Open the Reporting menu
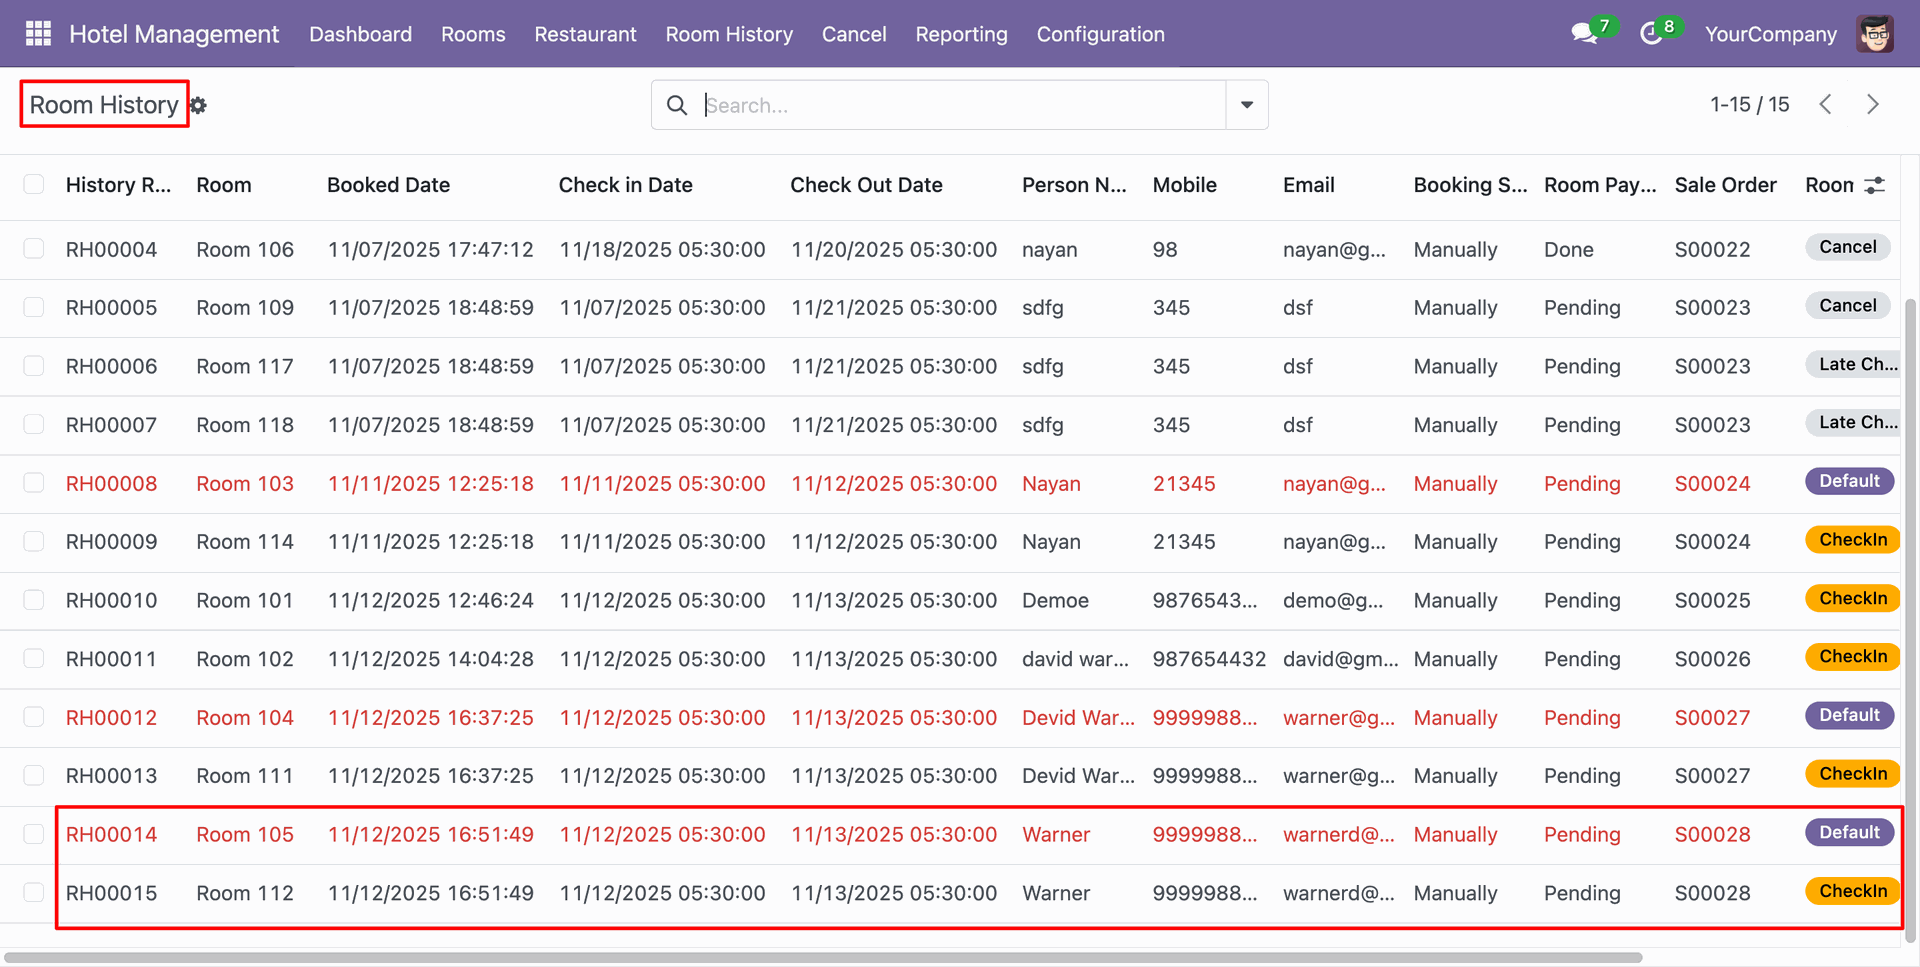1920x967 pixels. coord(961,34)
